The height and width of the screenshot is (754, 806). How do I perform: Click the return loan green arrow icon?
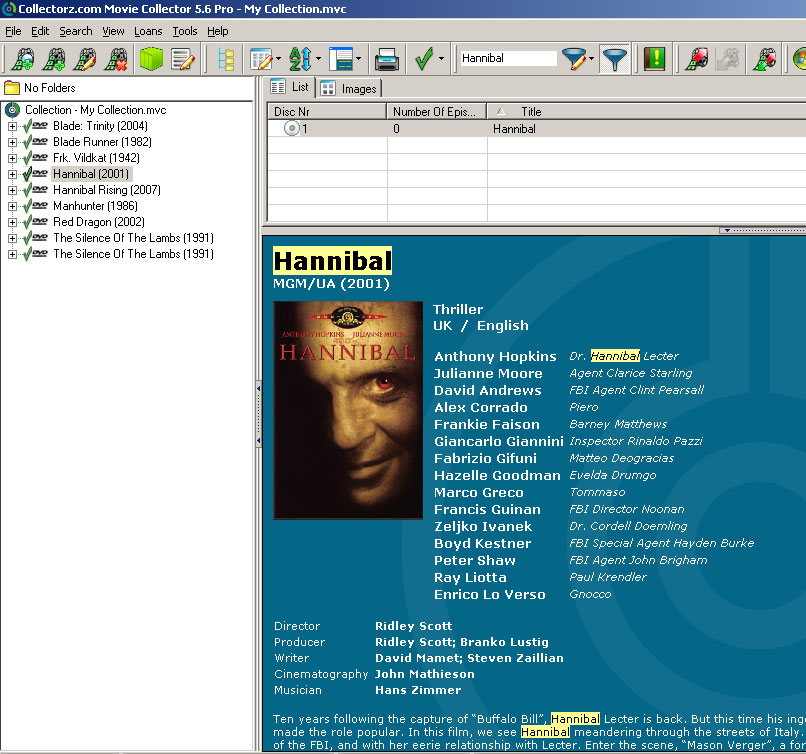[x=765, y=59]
